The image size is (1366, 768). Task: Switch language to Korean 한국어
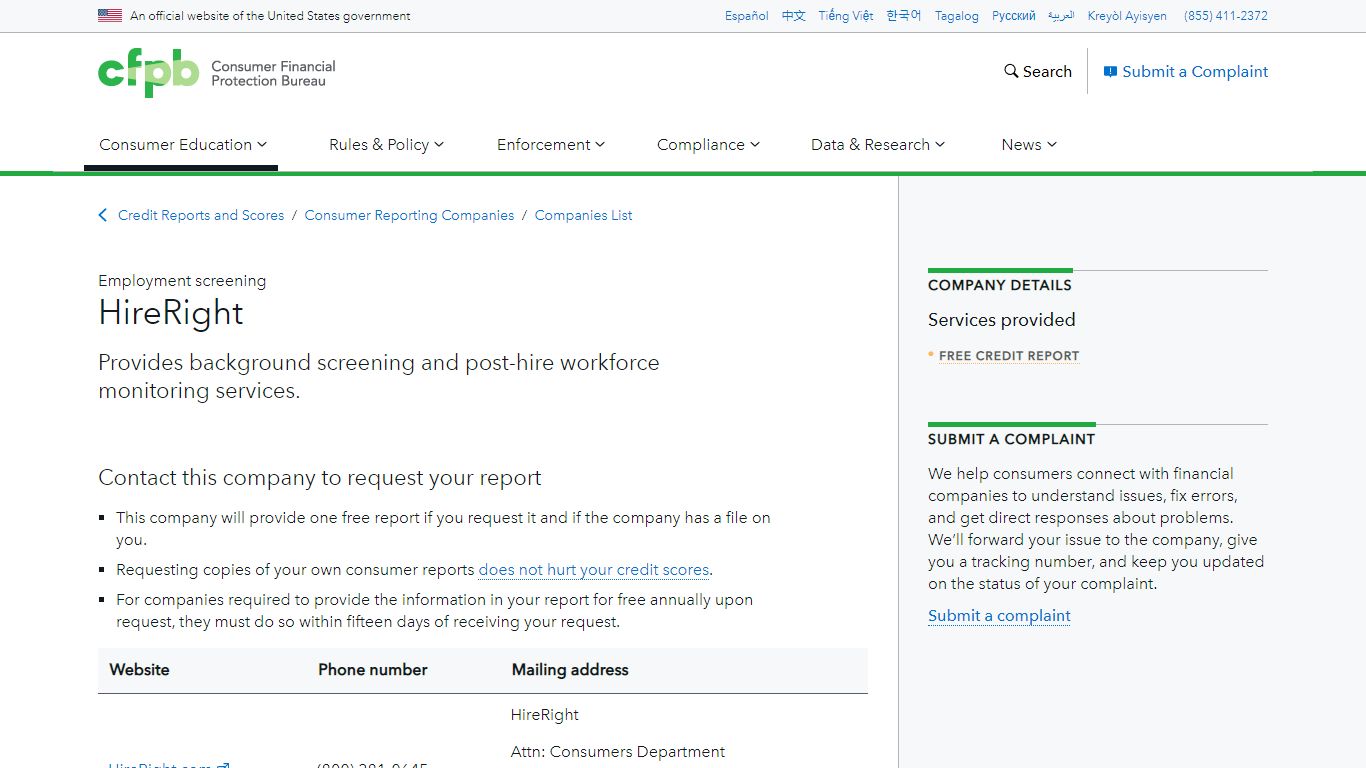(904, 16)
